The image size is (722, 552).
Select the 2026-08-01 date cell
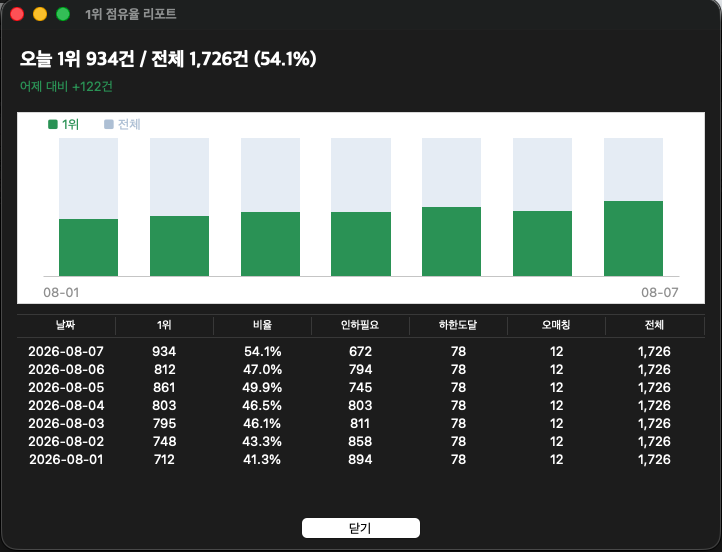66,459
